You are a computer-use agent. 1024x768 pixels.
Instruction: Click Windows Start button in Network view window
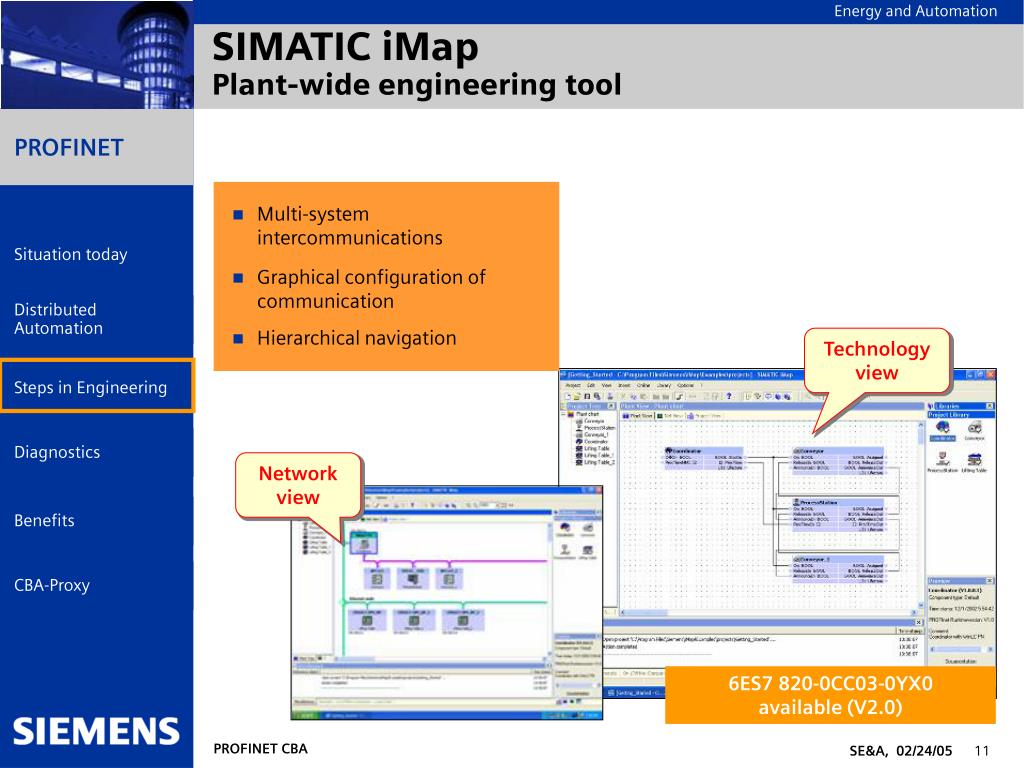tap(305, 715)
